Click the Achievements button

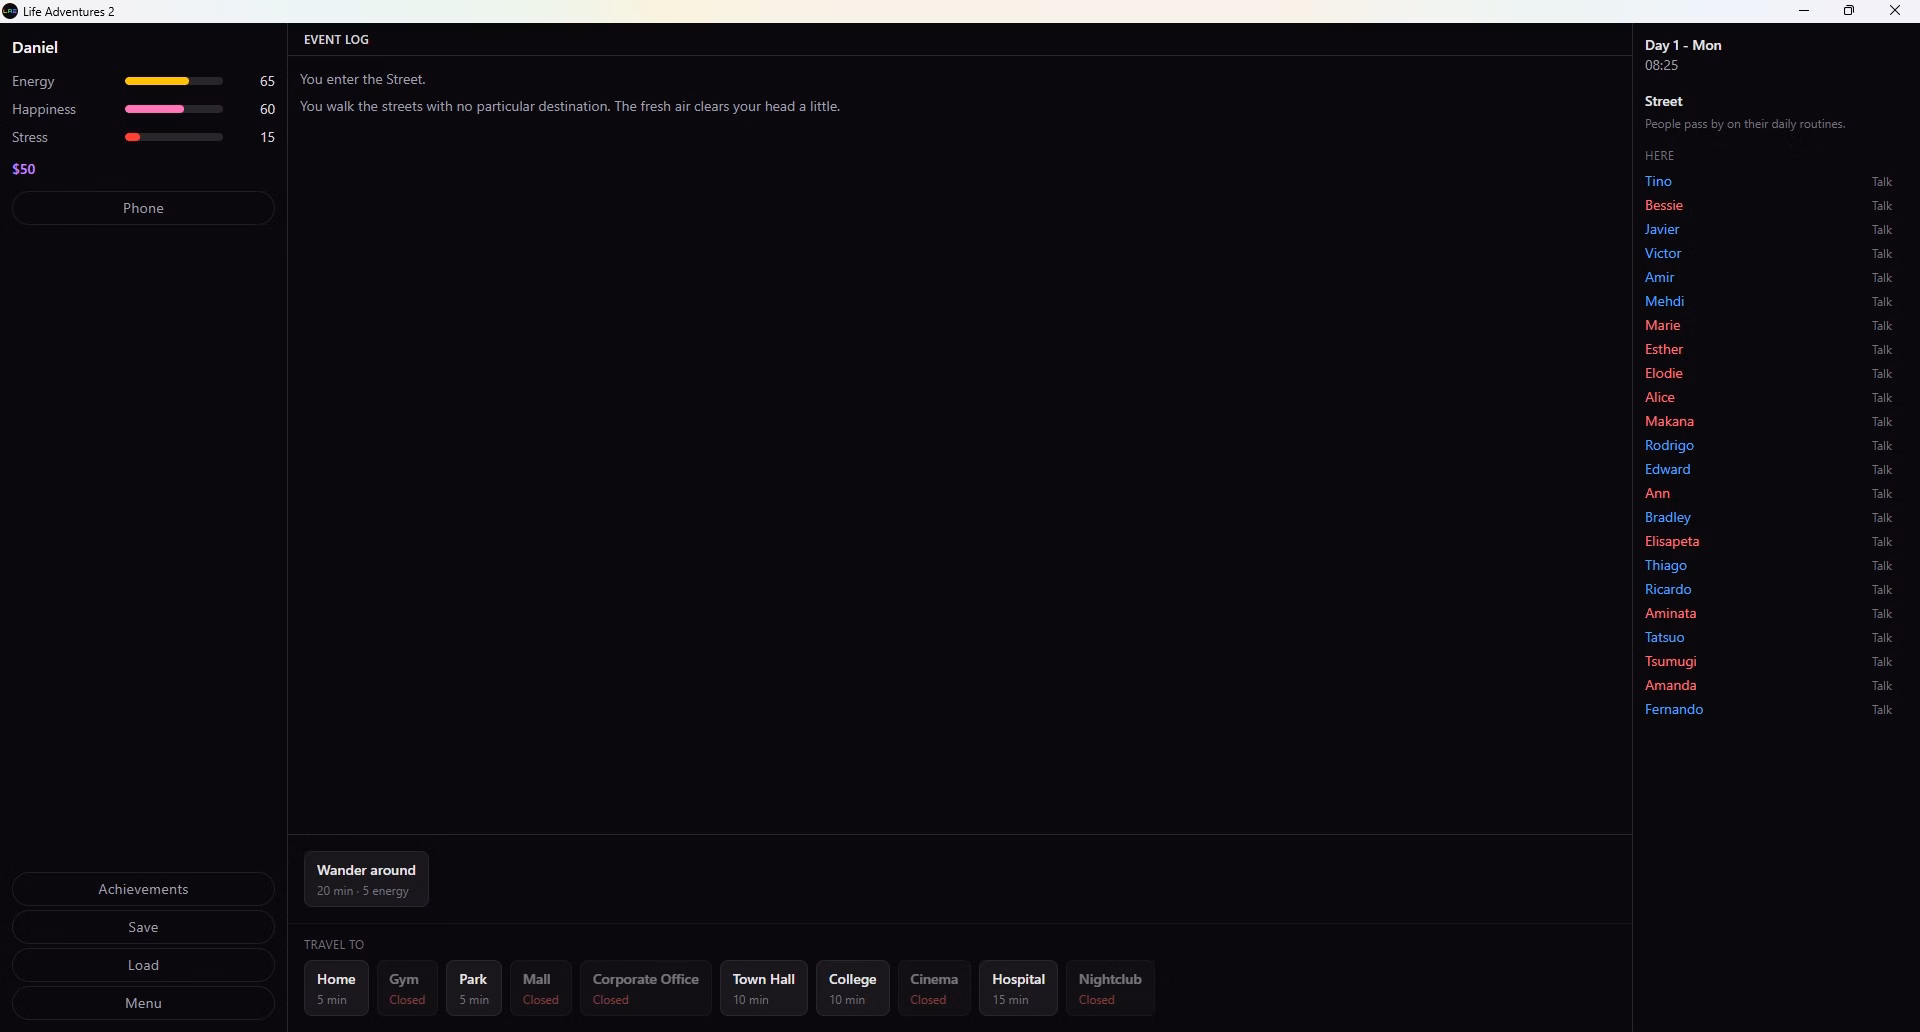click(143, 889)
